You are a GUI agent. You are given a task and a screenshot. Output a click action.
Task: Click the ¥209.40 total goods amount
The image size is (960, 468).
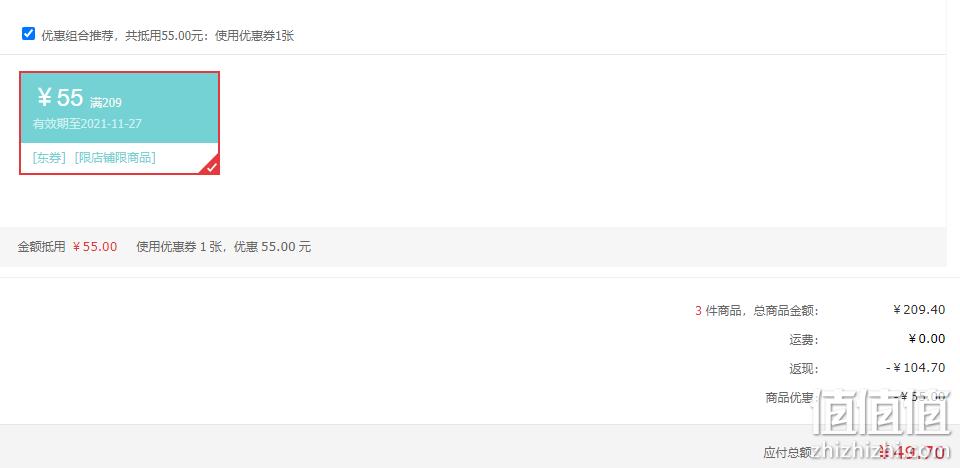[x=919, y=309]
